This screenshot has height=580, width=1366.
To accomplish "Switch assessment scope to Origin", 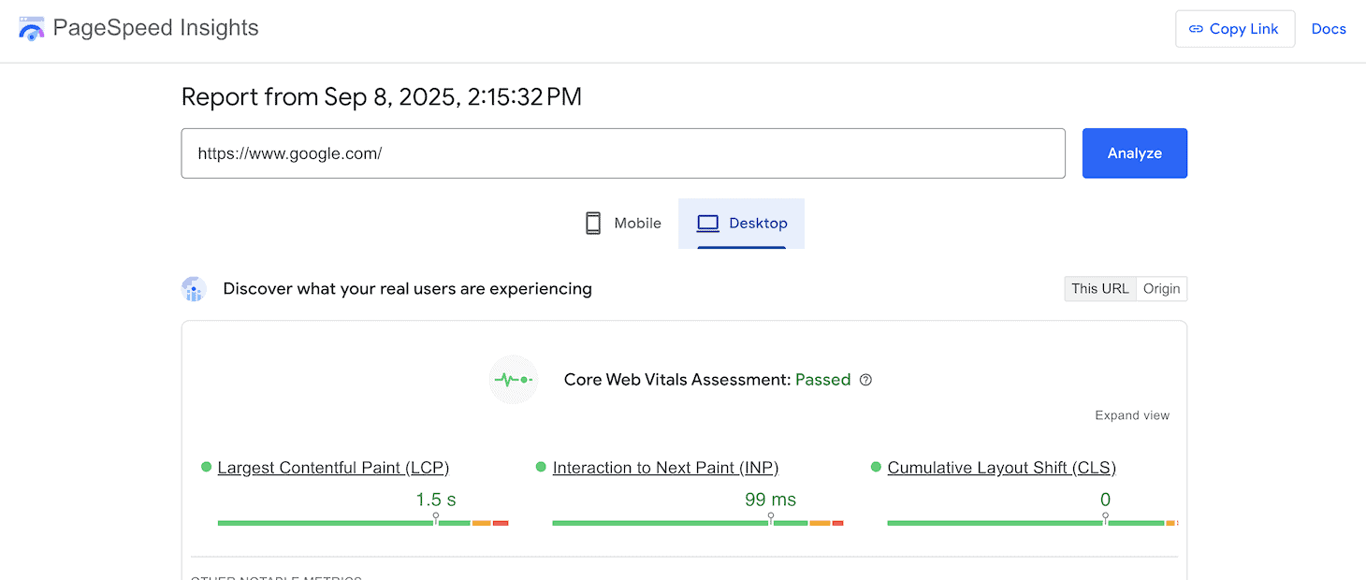I will (1162, 288).
